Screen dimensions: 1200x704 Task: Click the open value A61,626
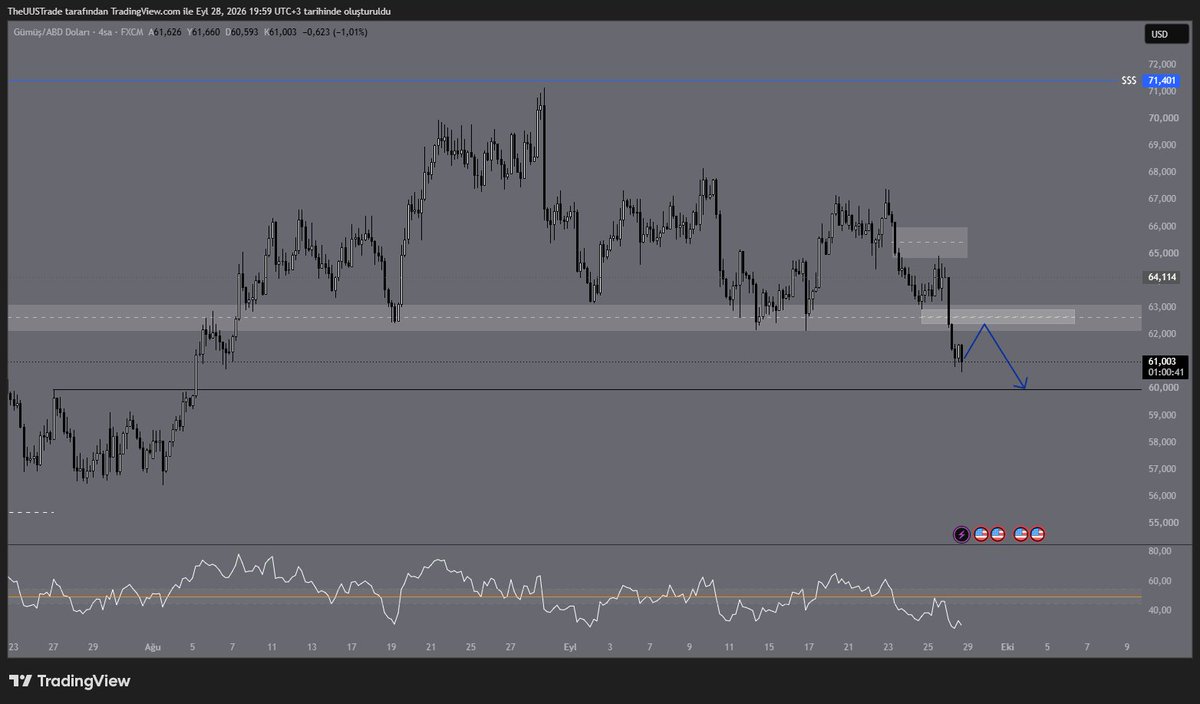point(165,32)
